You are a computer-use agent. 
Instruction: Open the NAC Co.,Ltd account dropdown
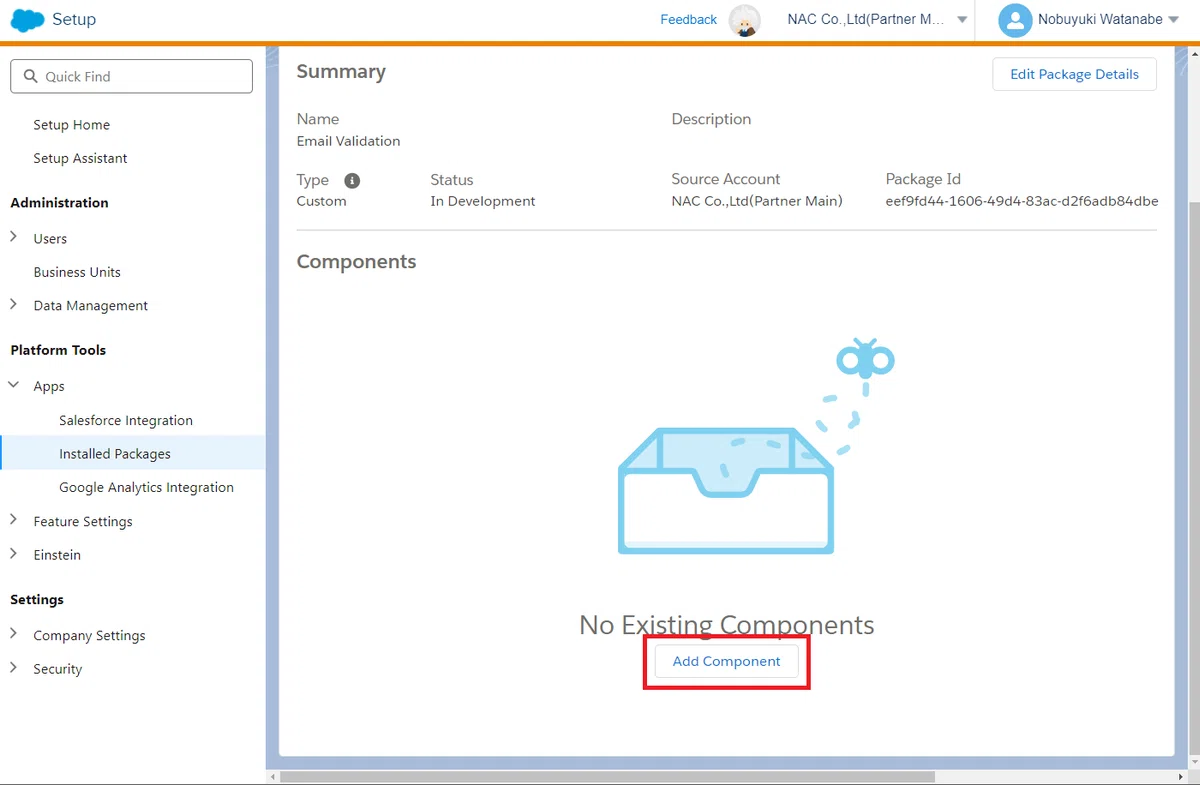877,20
